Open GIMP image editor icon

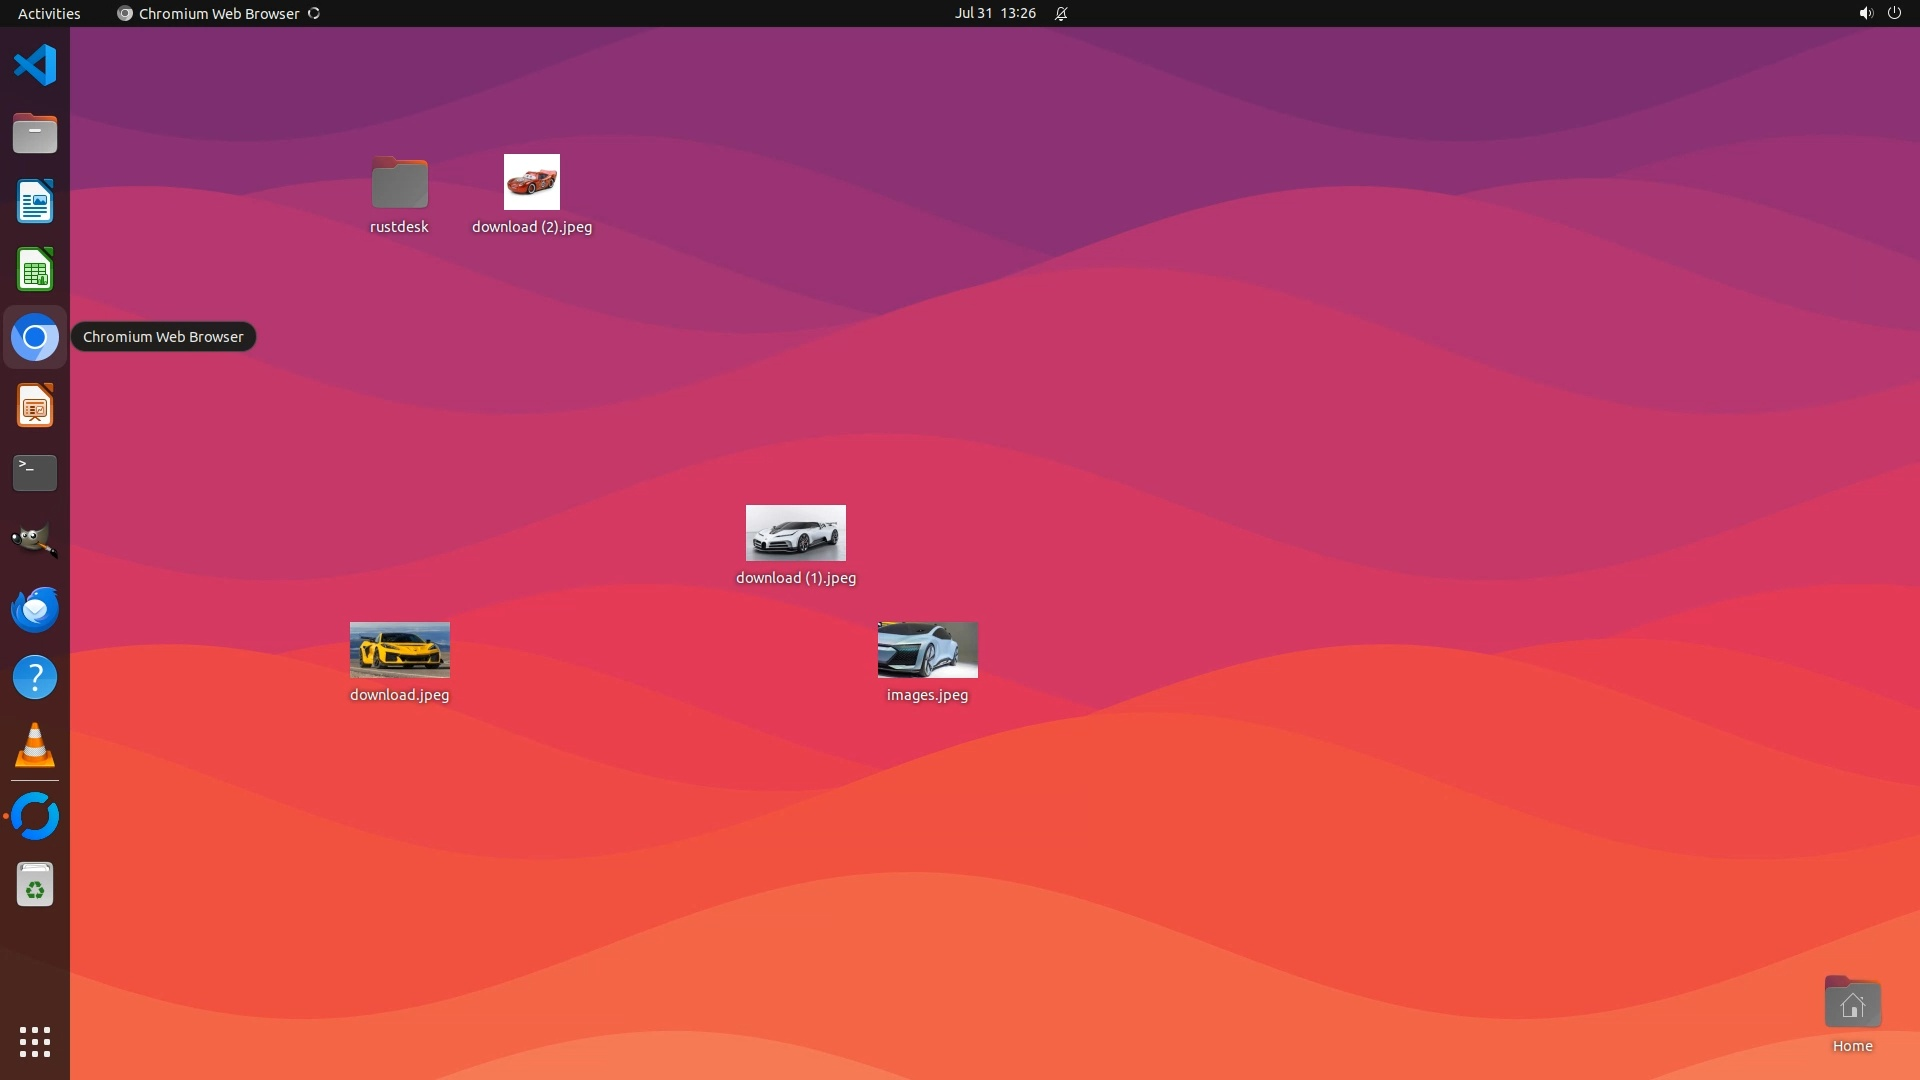[x=35, y=541]
